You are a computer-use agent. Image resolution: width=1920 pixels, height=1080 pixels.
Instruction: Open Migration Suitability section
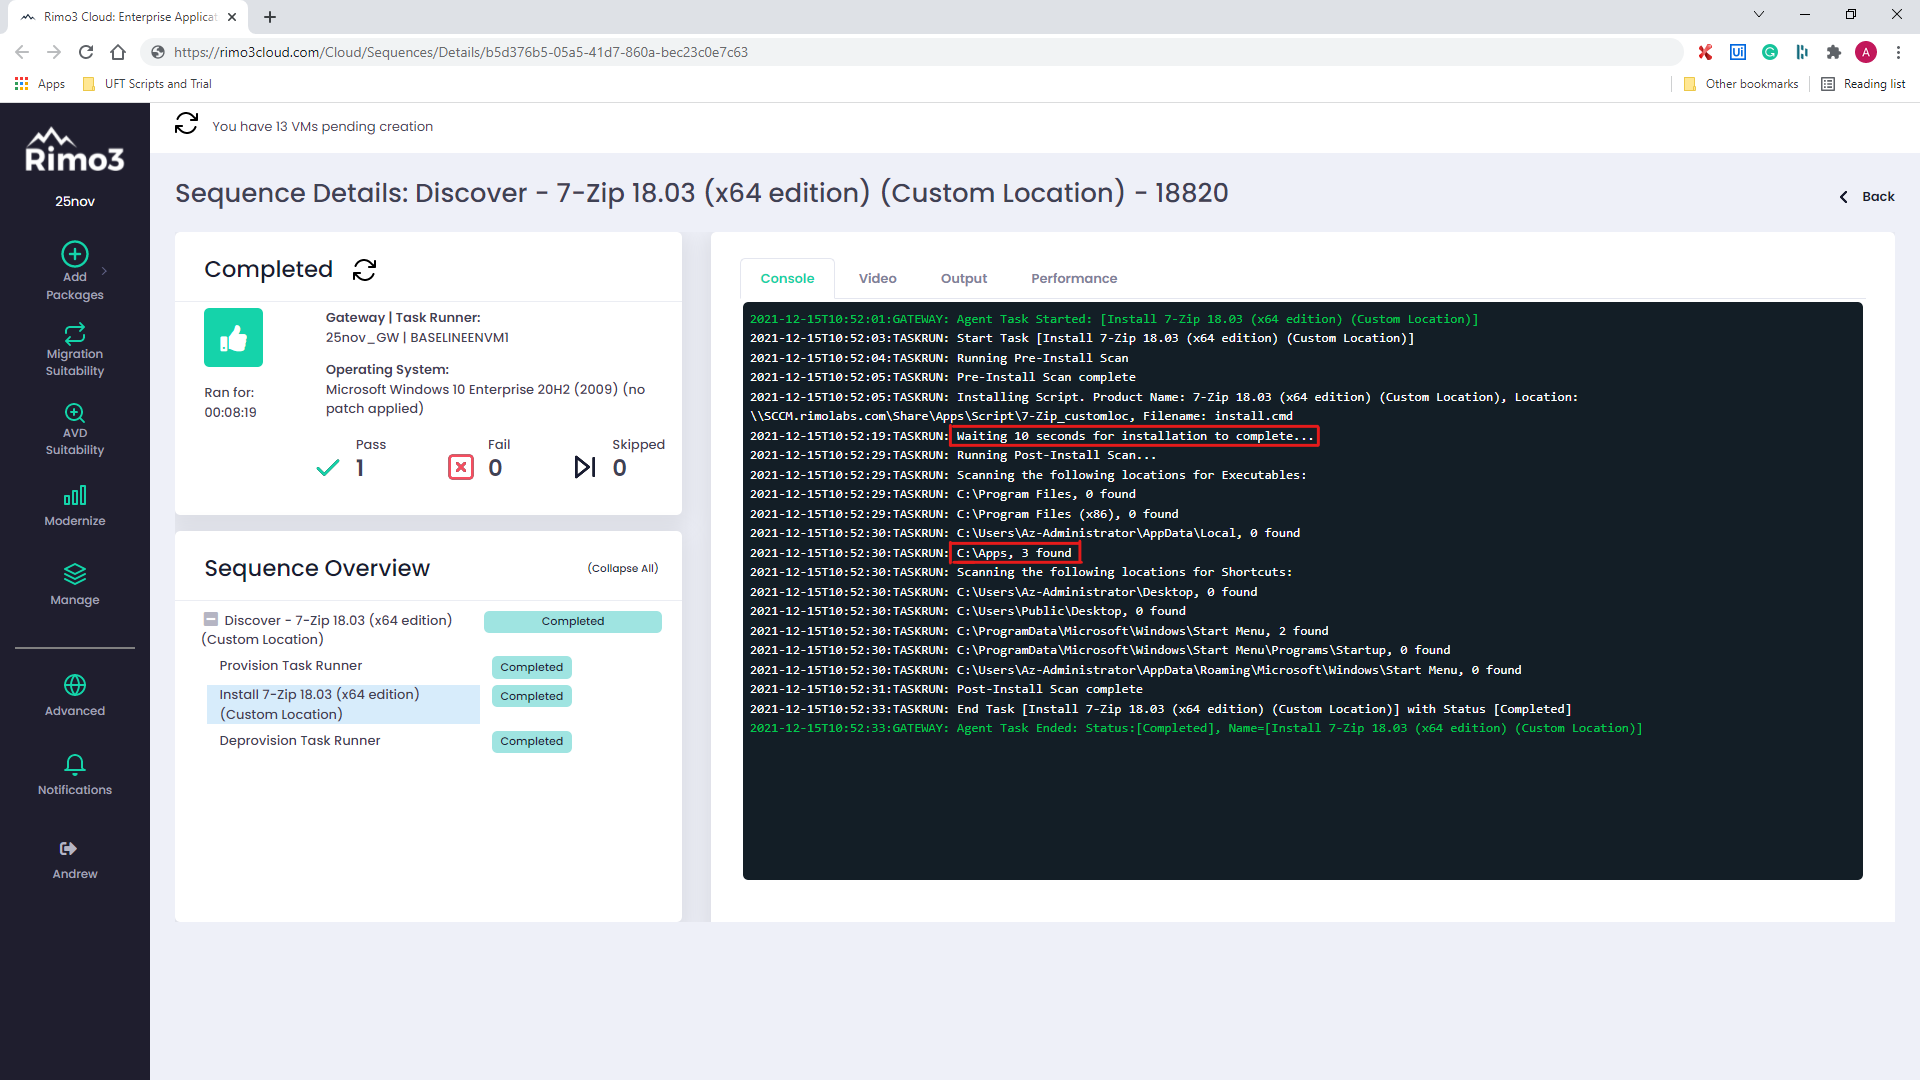tap(74, 349)
